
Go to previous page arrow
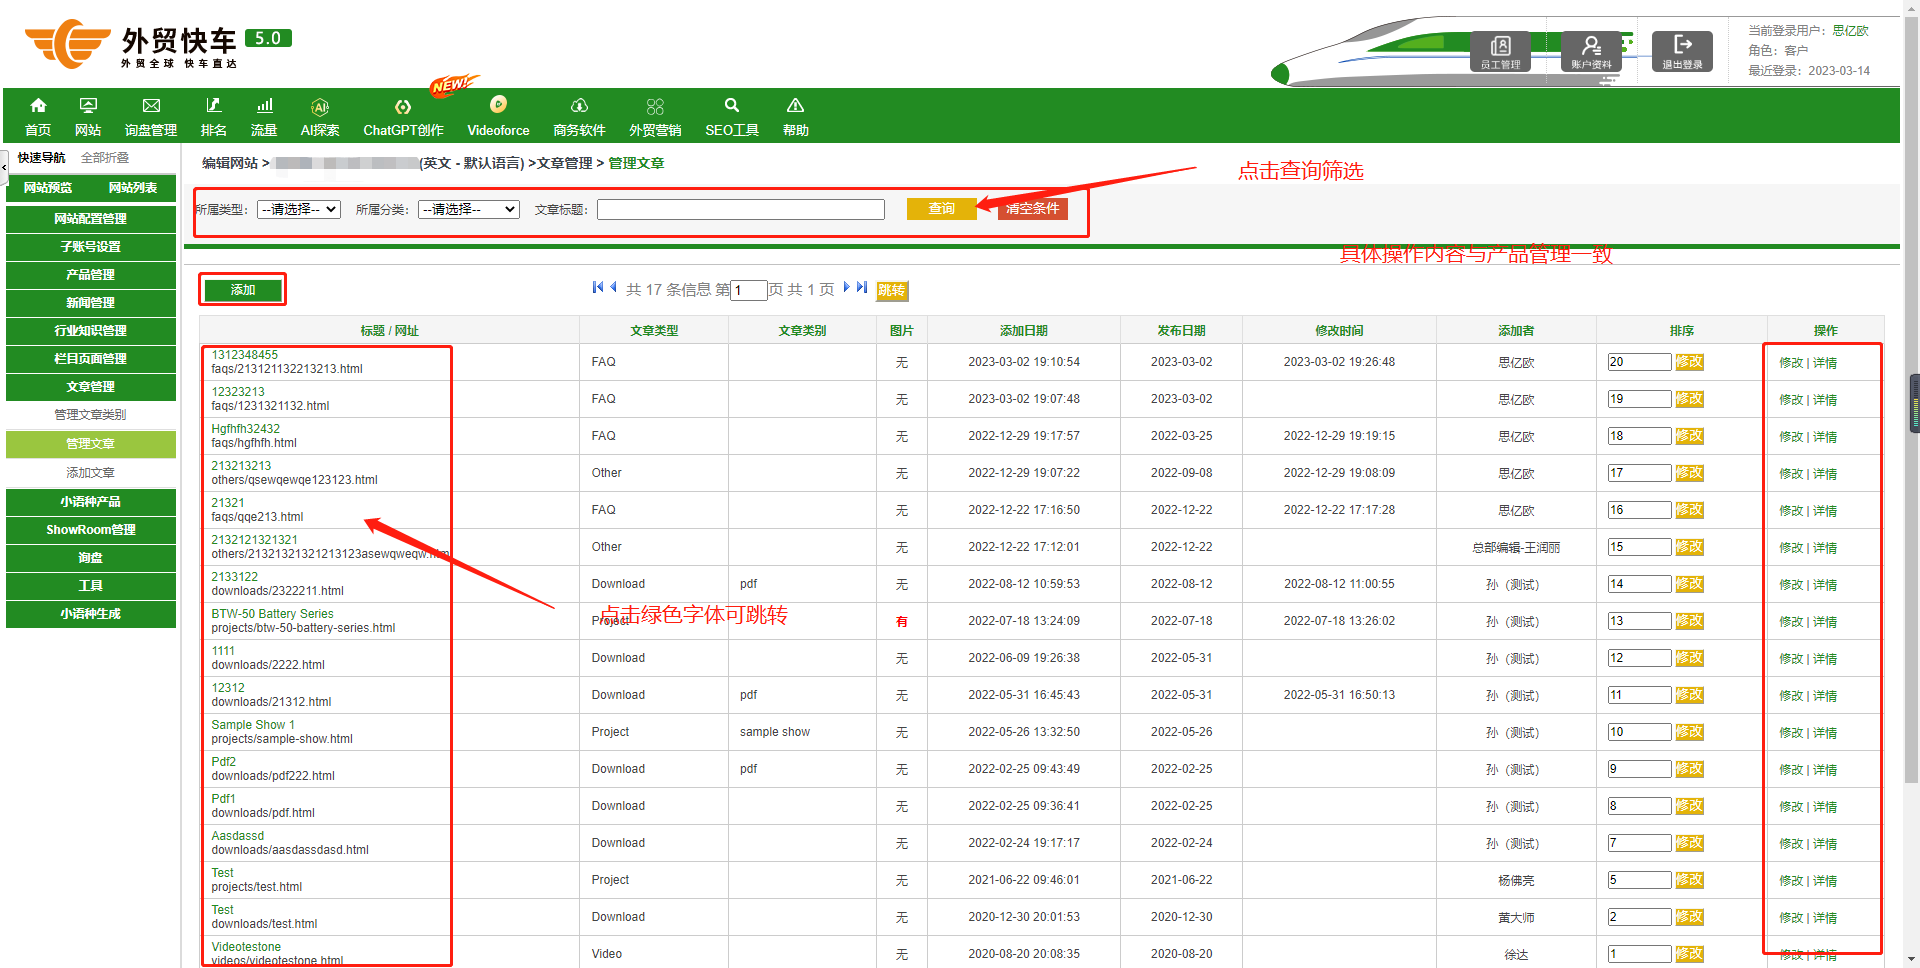pyautogui.click(x=613, y=288)
